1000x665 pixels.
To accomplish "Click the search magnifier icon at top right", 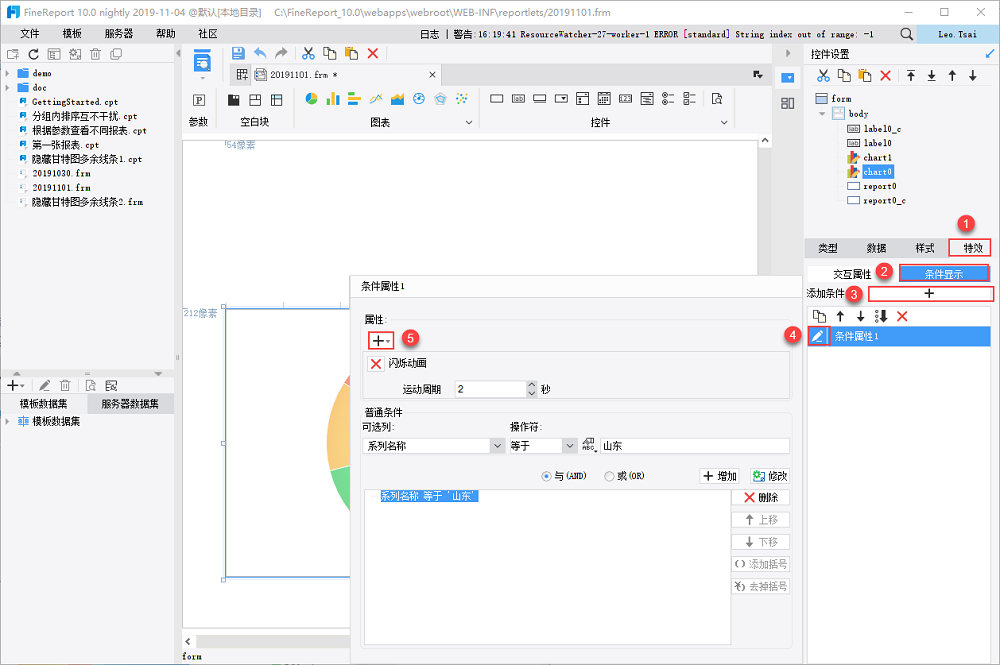I will point(906,33).
